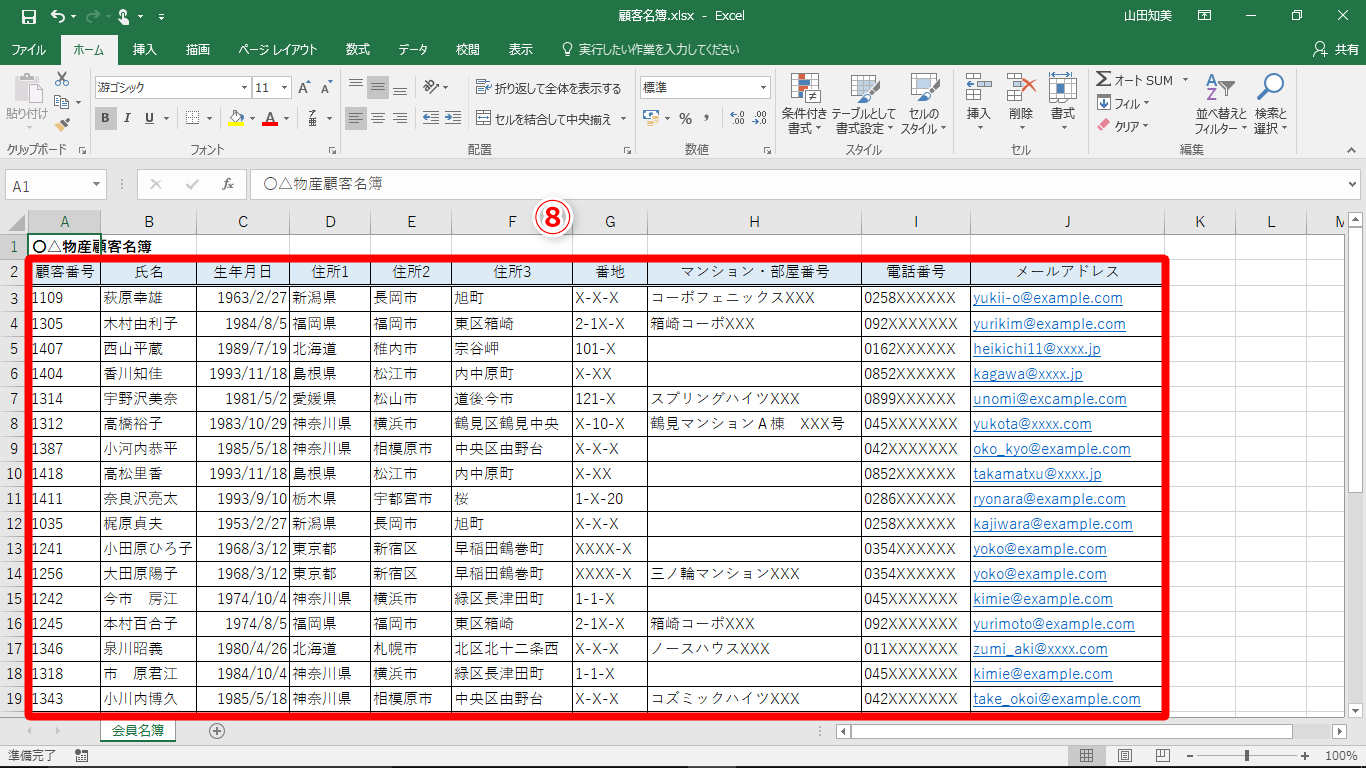
Task: Select the 会員名簿 sheet tab
Action: pos(138,730)
